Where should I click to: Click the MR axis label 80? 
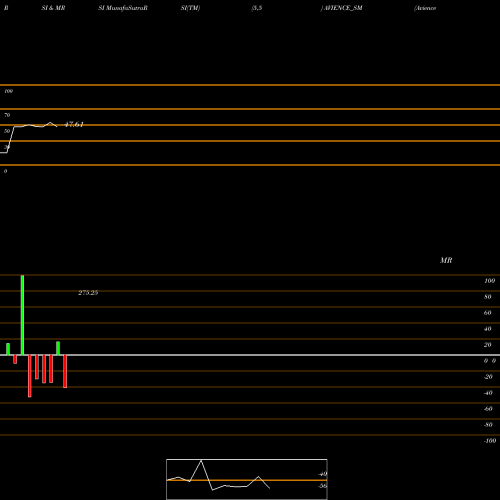[488, 297]
